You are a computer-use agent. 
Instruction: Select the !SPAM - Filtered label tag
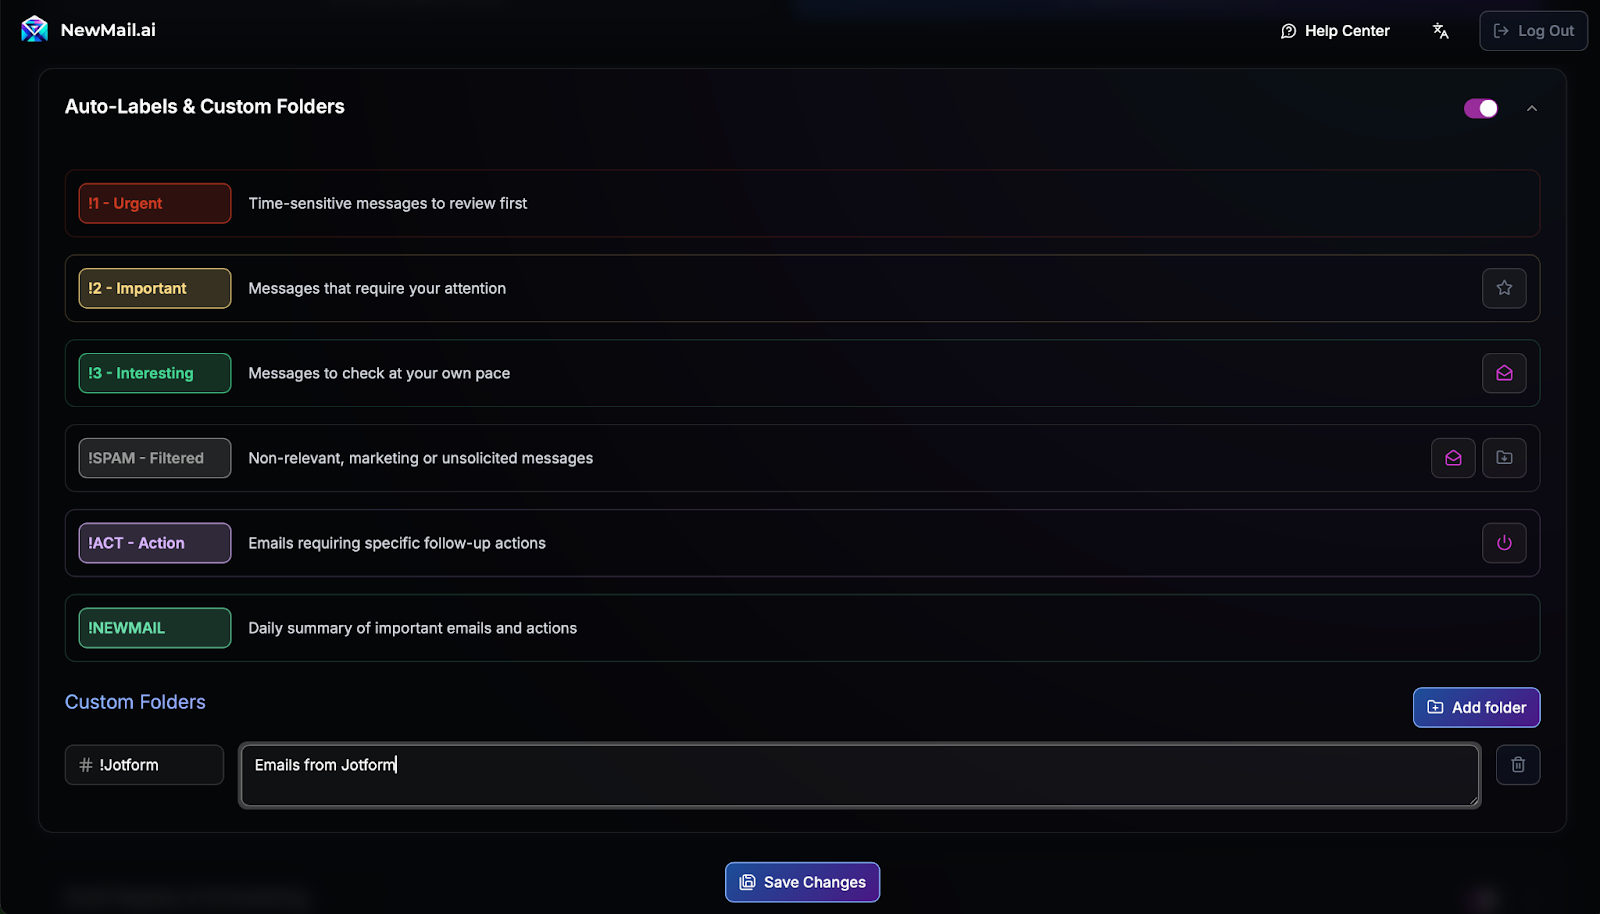tap(155, 458)
